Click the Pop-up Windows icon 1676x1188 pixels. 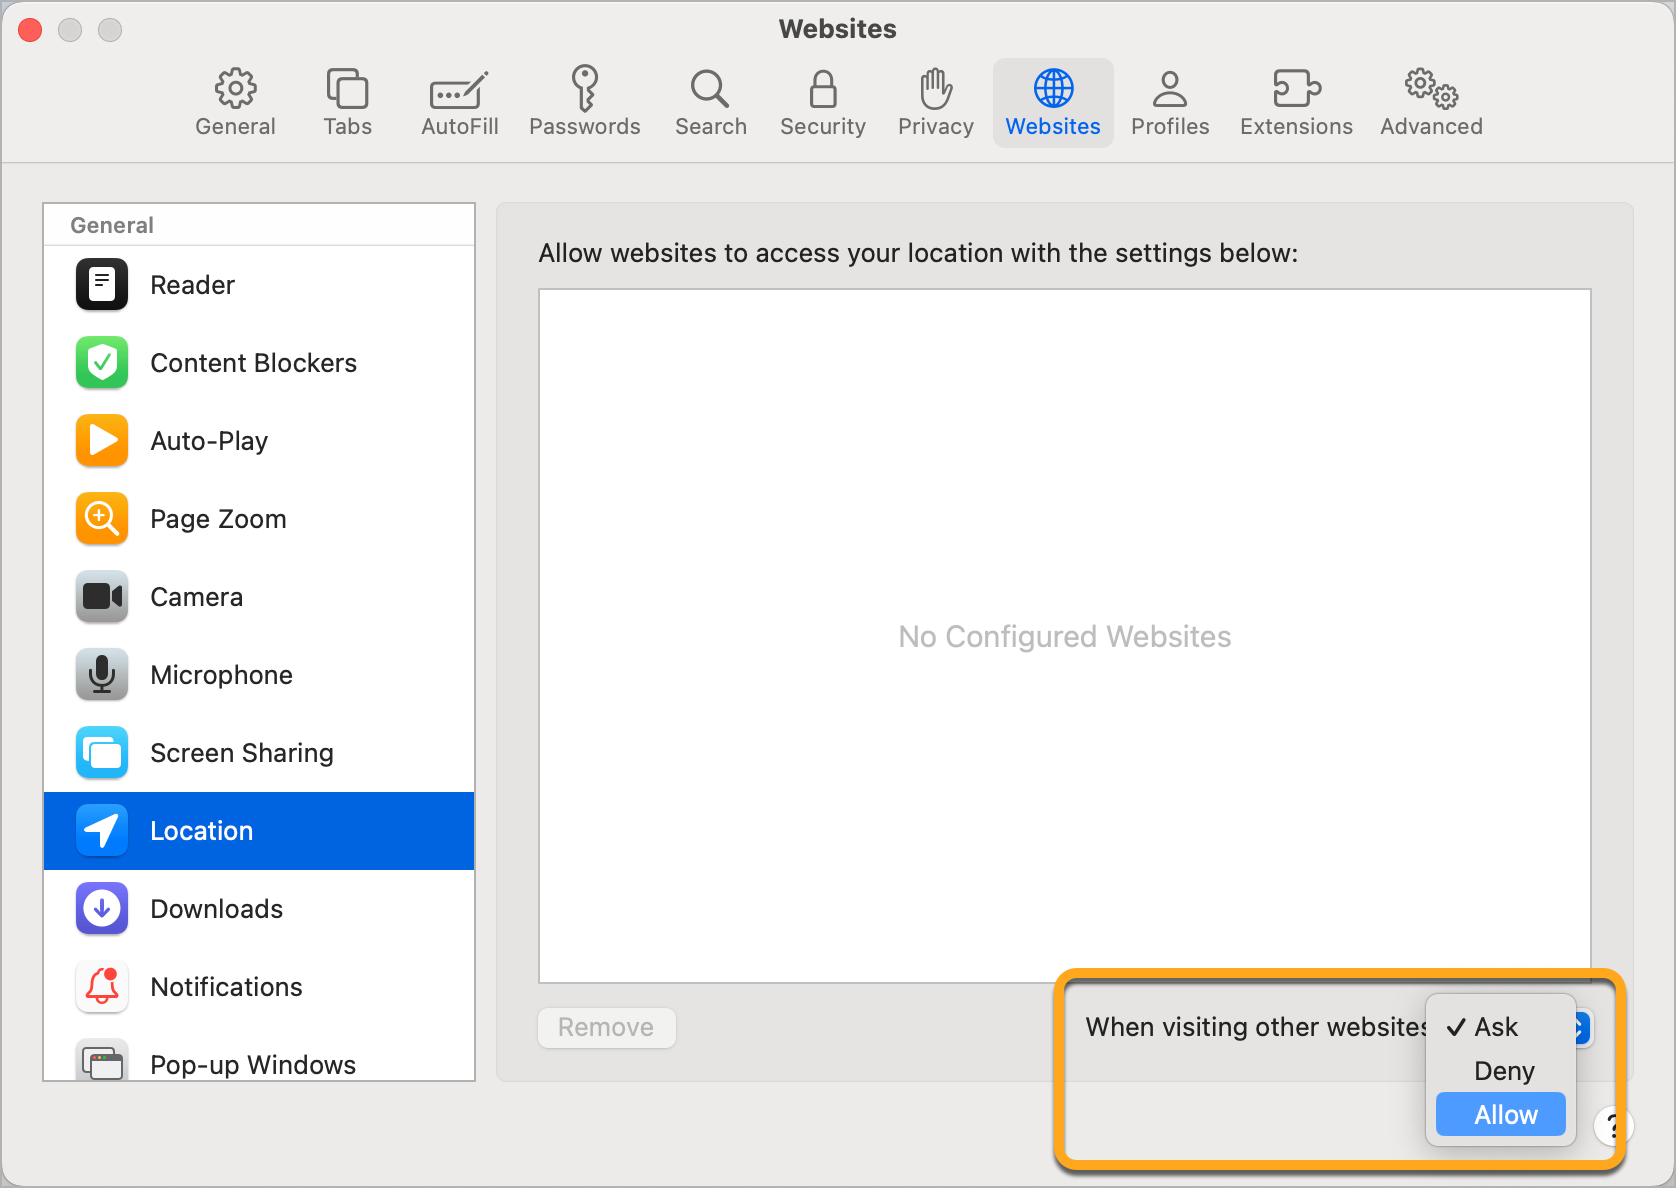click(x=102, y=1062)
